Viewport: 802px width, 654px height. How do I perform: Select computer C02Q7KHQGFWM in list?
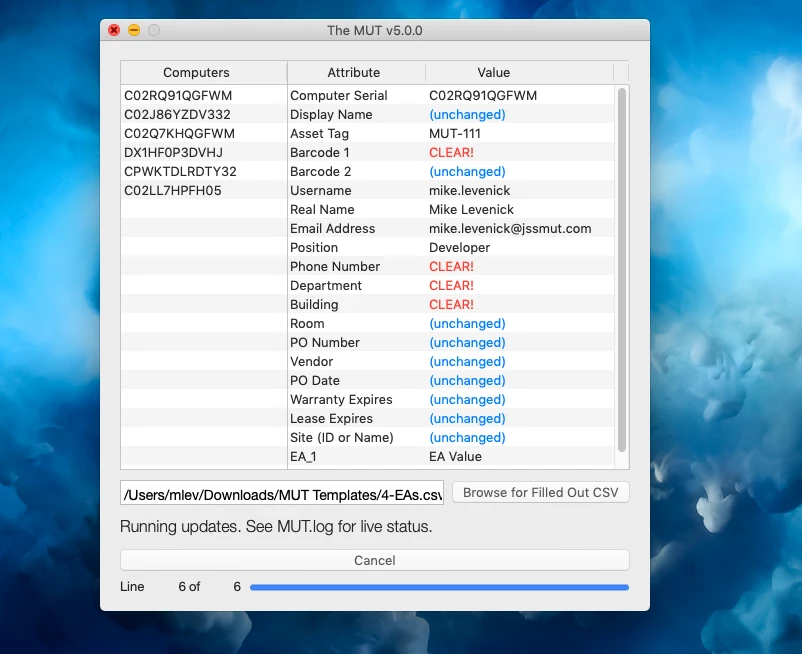[204, 133]
